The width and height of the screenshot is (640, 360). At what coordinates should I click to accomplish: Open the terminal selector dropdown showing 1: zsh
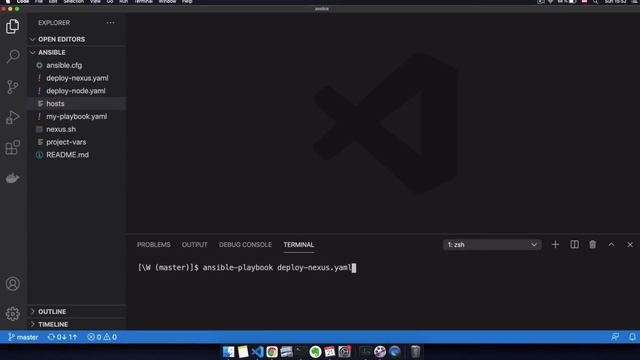tap(492, 244)
